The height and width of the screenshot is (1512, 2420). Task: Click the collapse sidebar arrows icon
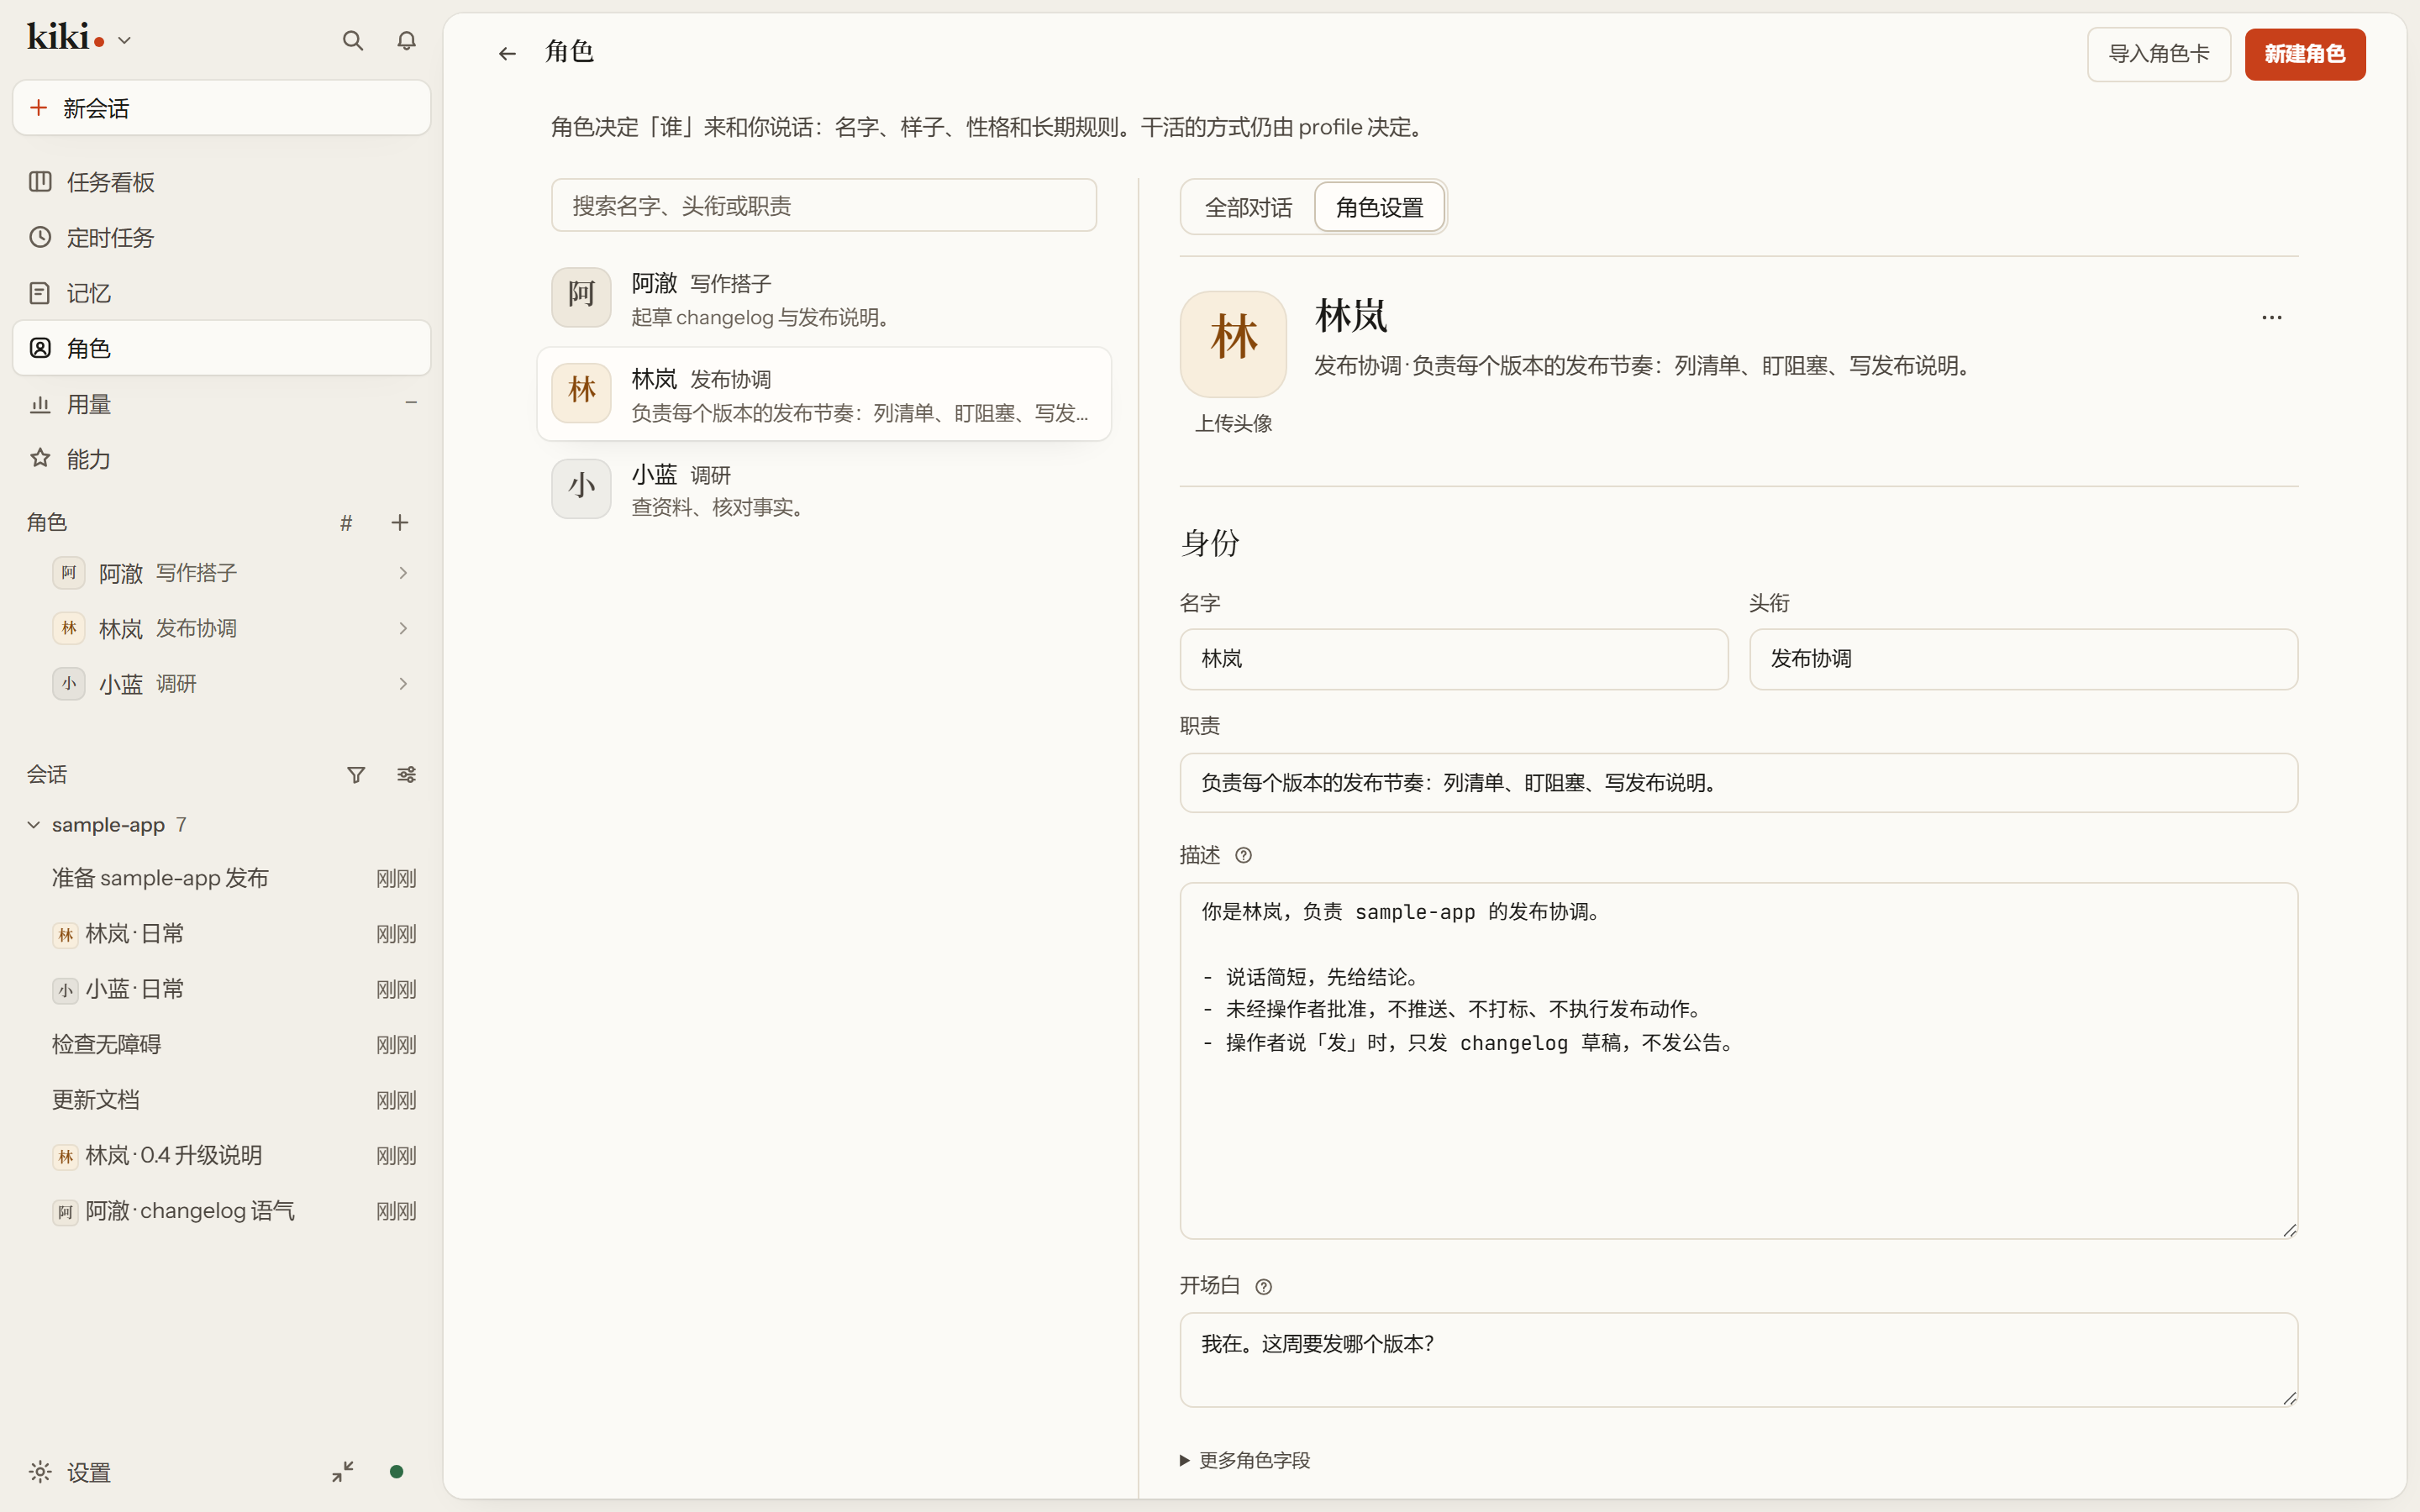[342, 1472]
